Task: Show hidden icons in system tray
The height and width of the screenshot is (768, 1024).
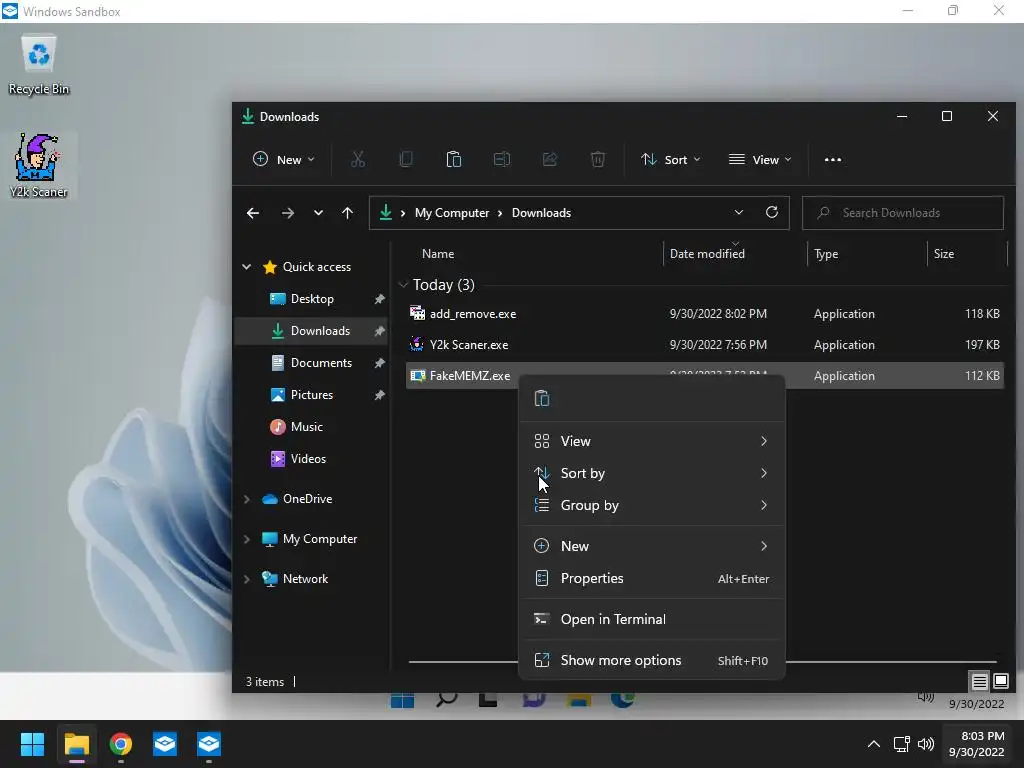Action: pyautogui.click(x=874, y=744)
